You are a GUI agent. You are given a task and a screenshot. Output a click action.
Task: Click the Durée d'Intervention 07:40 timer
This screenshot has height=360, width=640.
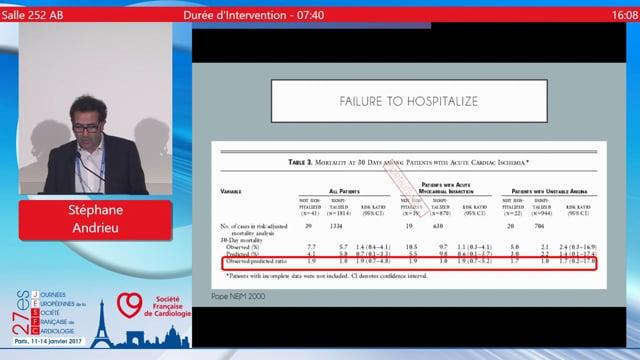[253, 15]
